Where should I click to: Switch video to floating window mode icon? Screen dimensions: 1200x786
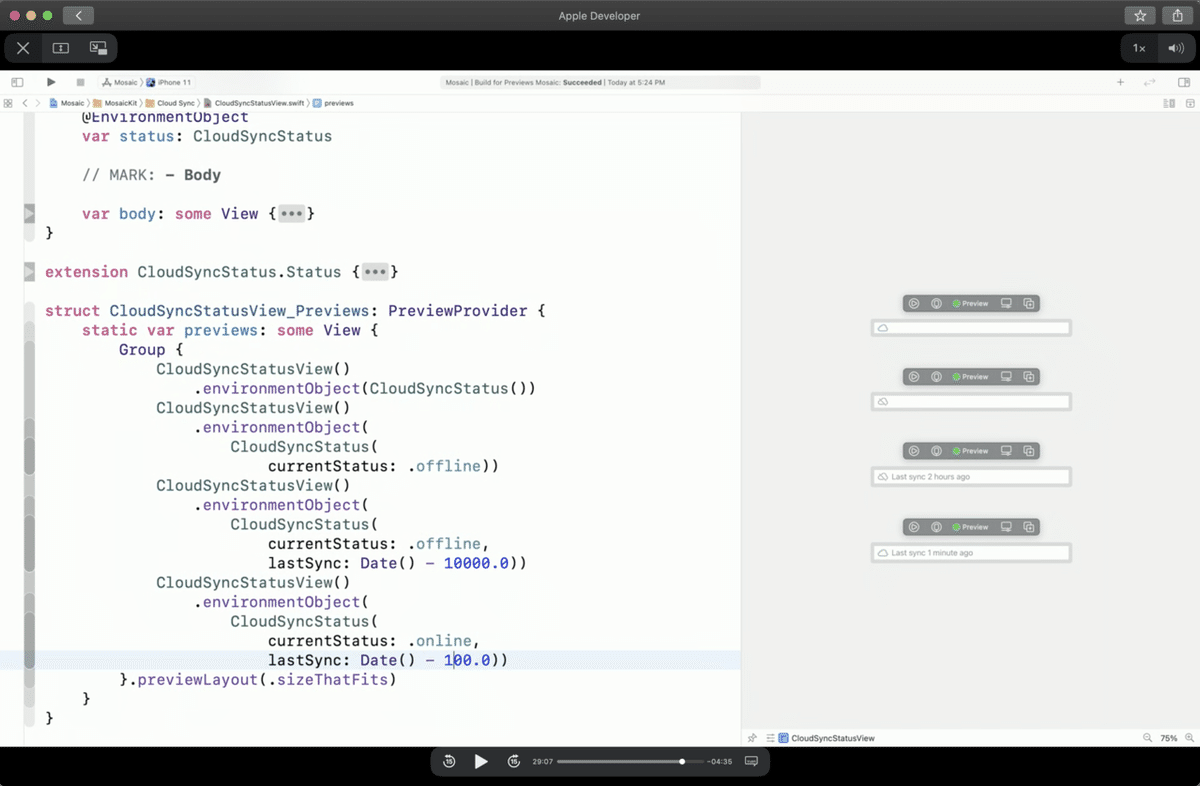[x=98, y=48]
